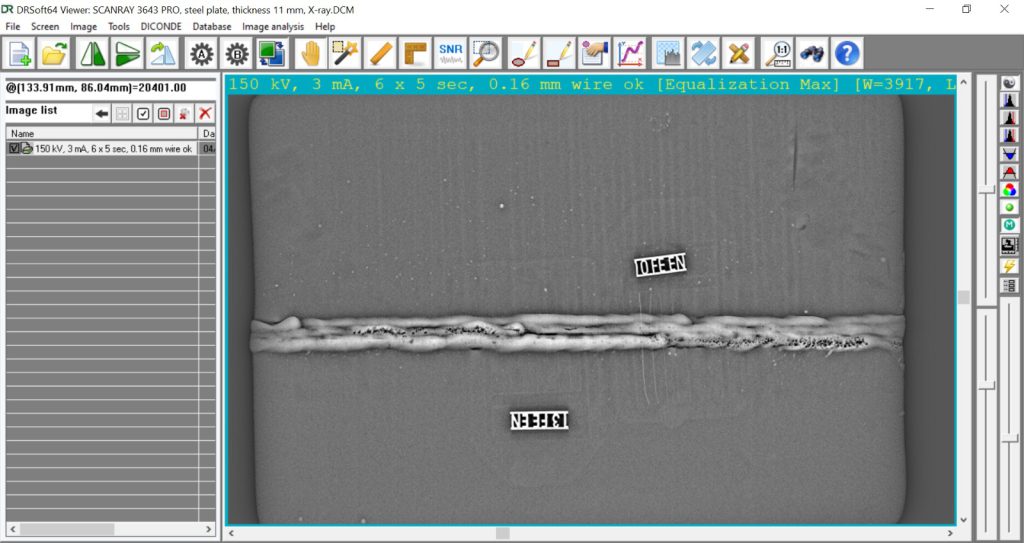Click the first histogram icon with blue line

pyautogui.click(x=1010, y=101)
